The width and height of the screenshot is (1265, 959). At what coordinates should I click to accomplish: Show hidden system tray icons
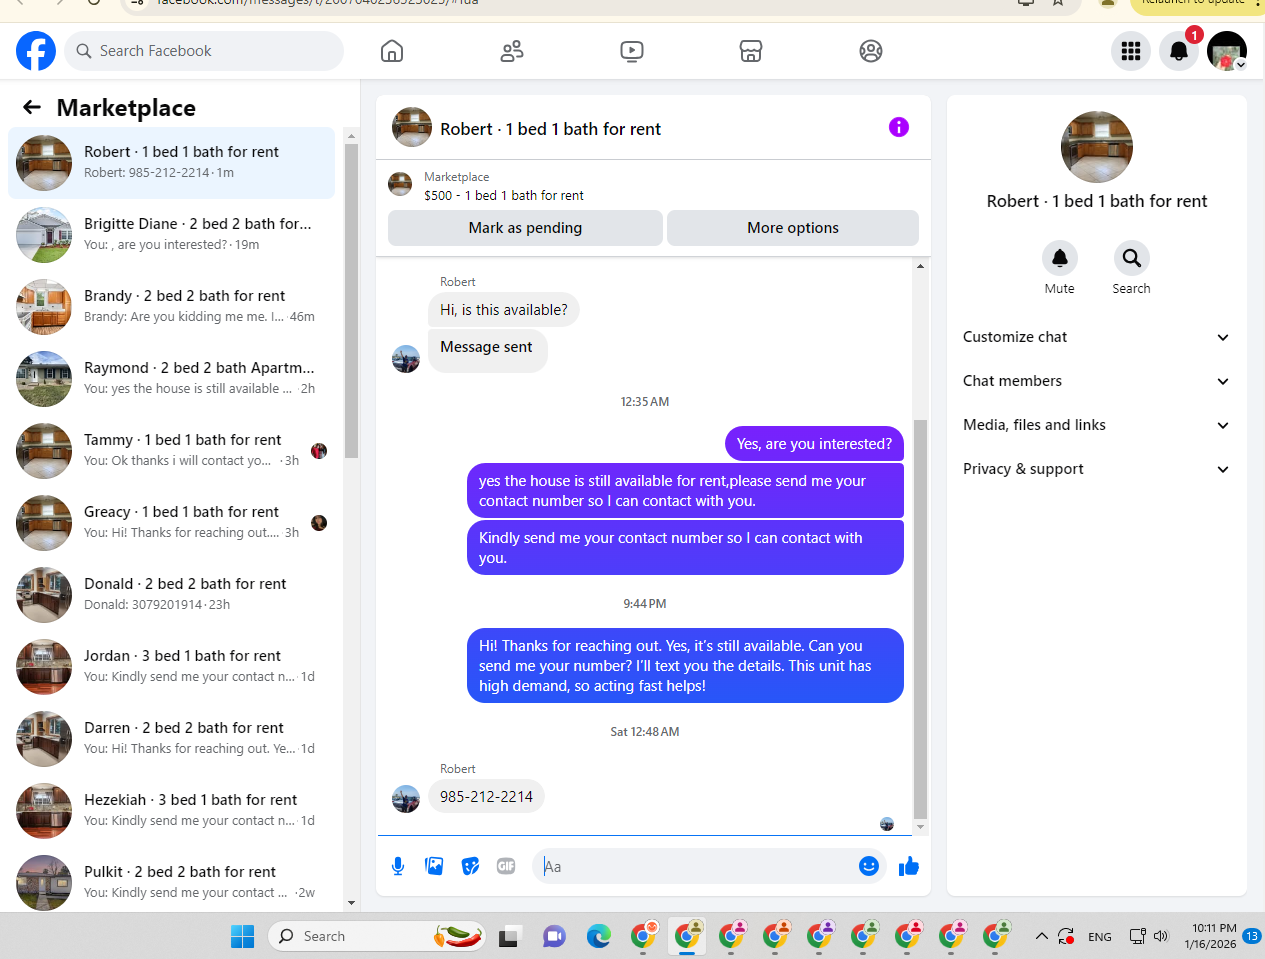click(x=1041, y=936)
